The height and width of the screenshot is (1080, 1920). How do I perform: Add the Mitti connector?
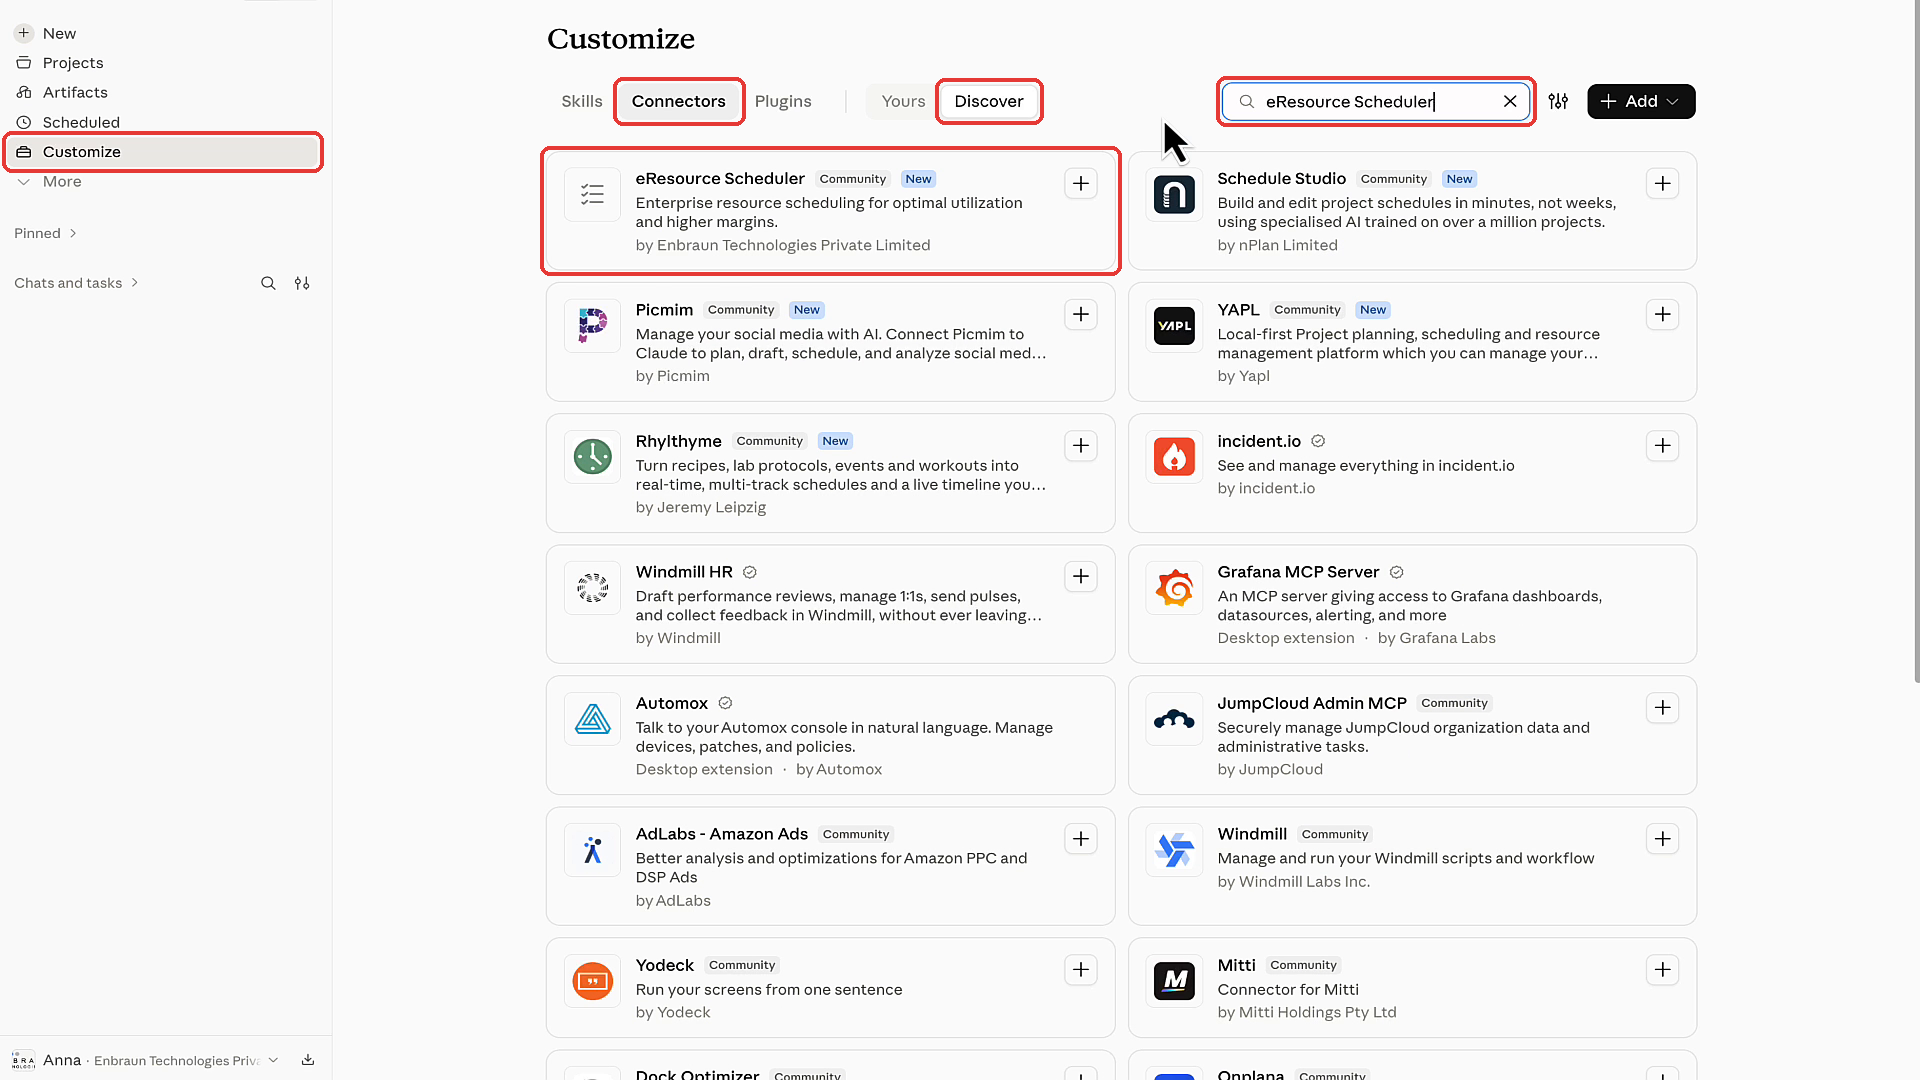click(1662, 970)
